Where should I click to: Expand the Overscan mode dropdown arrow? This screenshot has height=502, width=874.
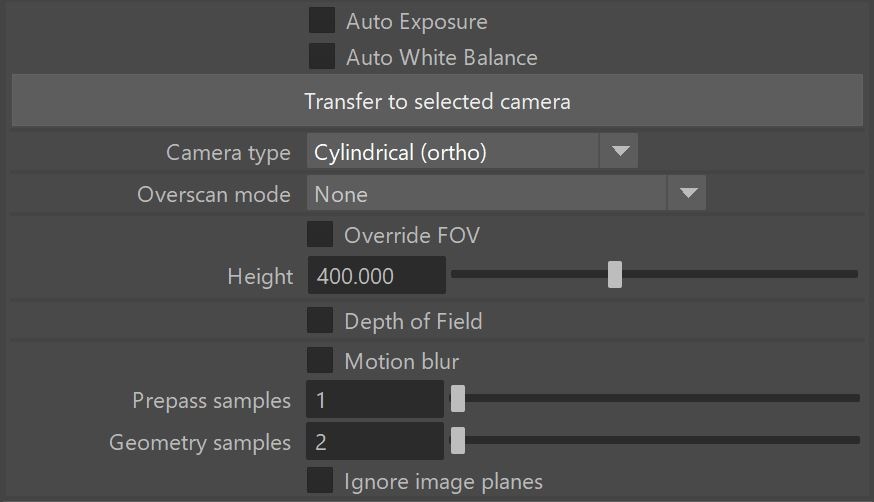(688, 193)
